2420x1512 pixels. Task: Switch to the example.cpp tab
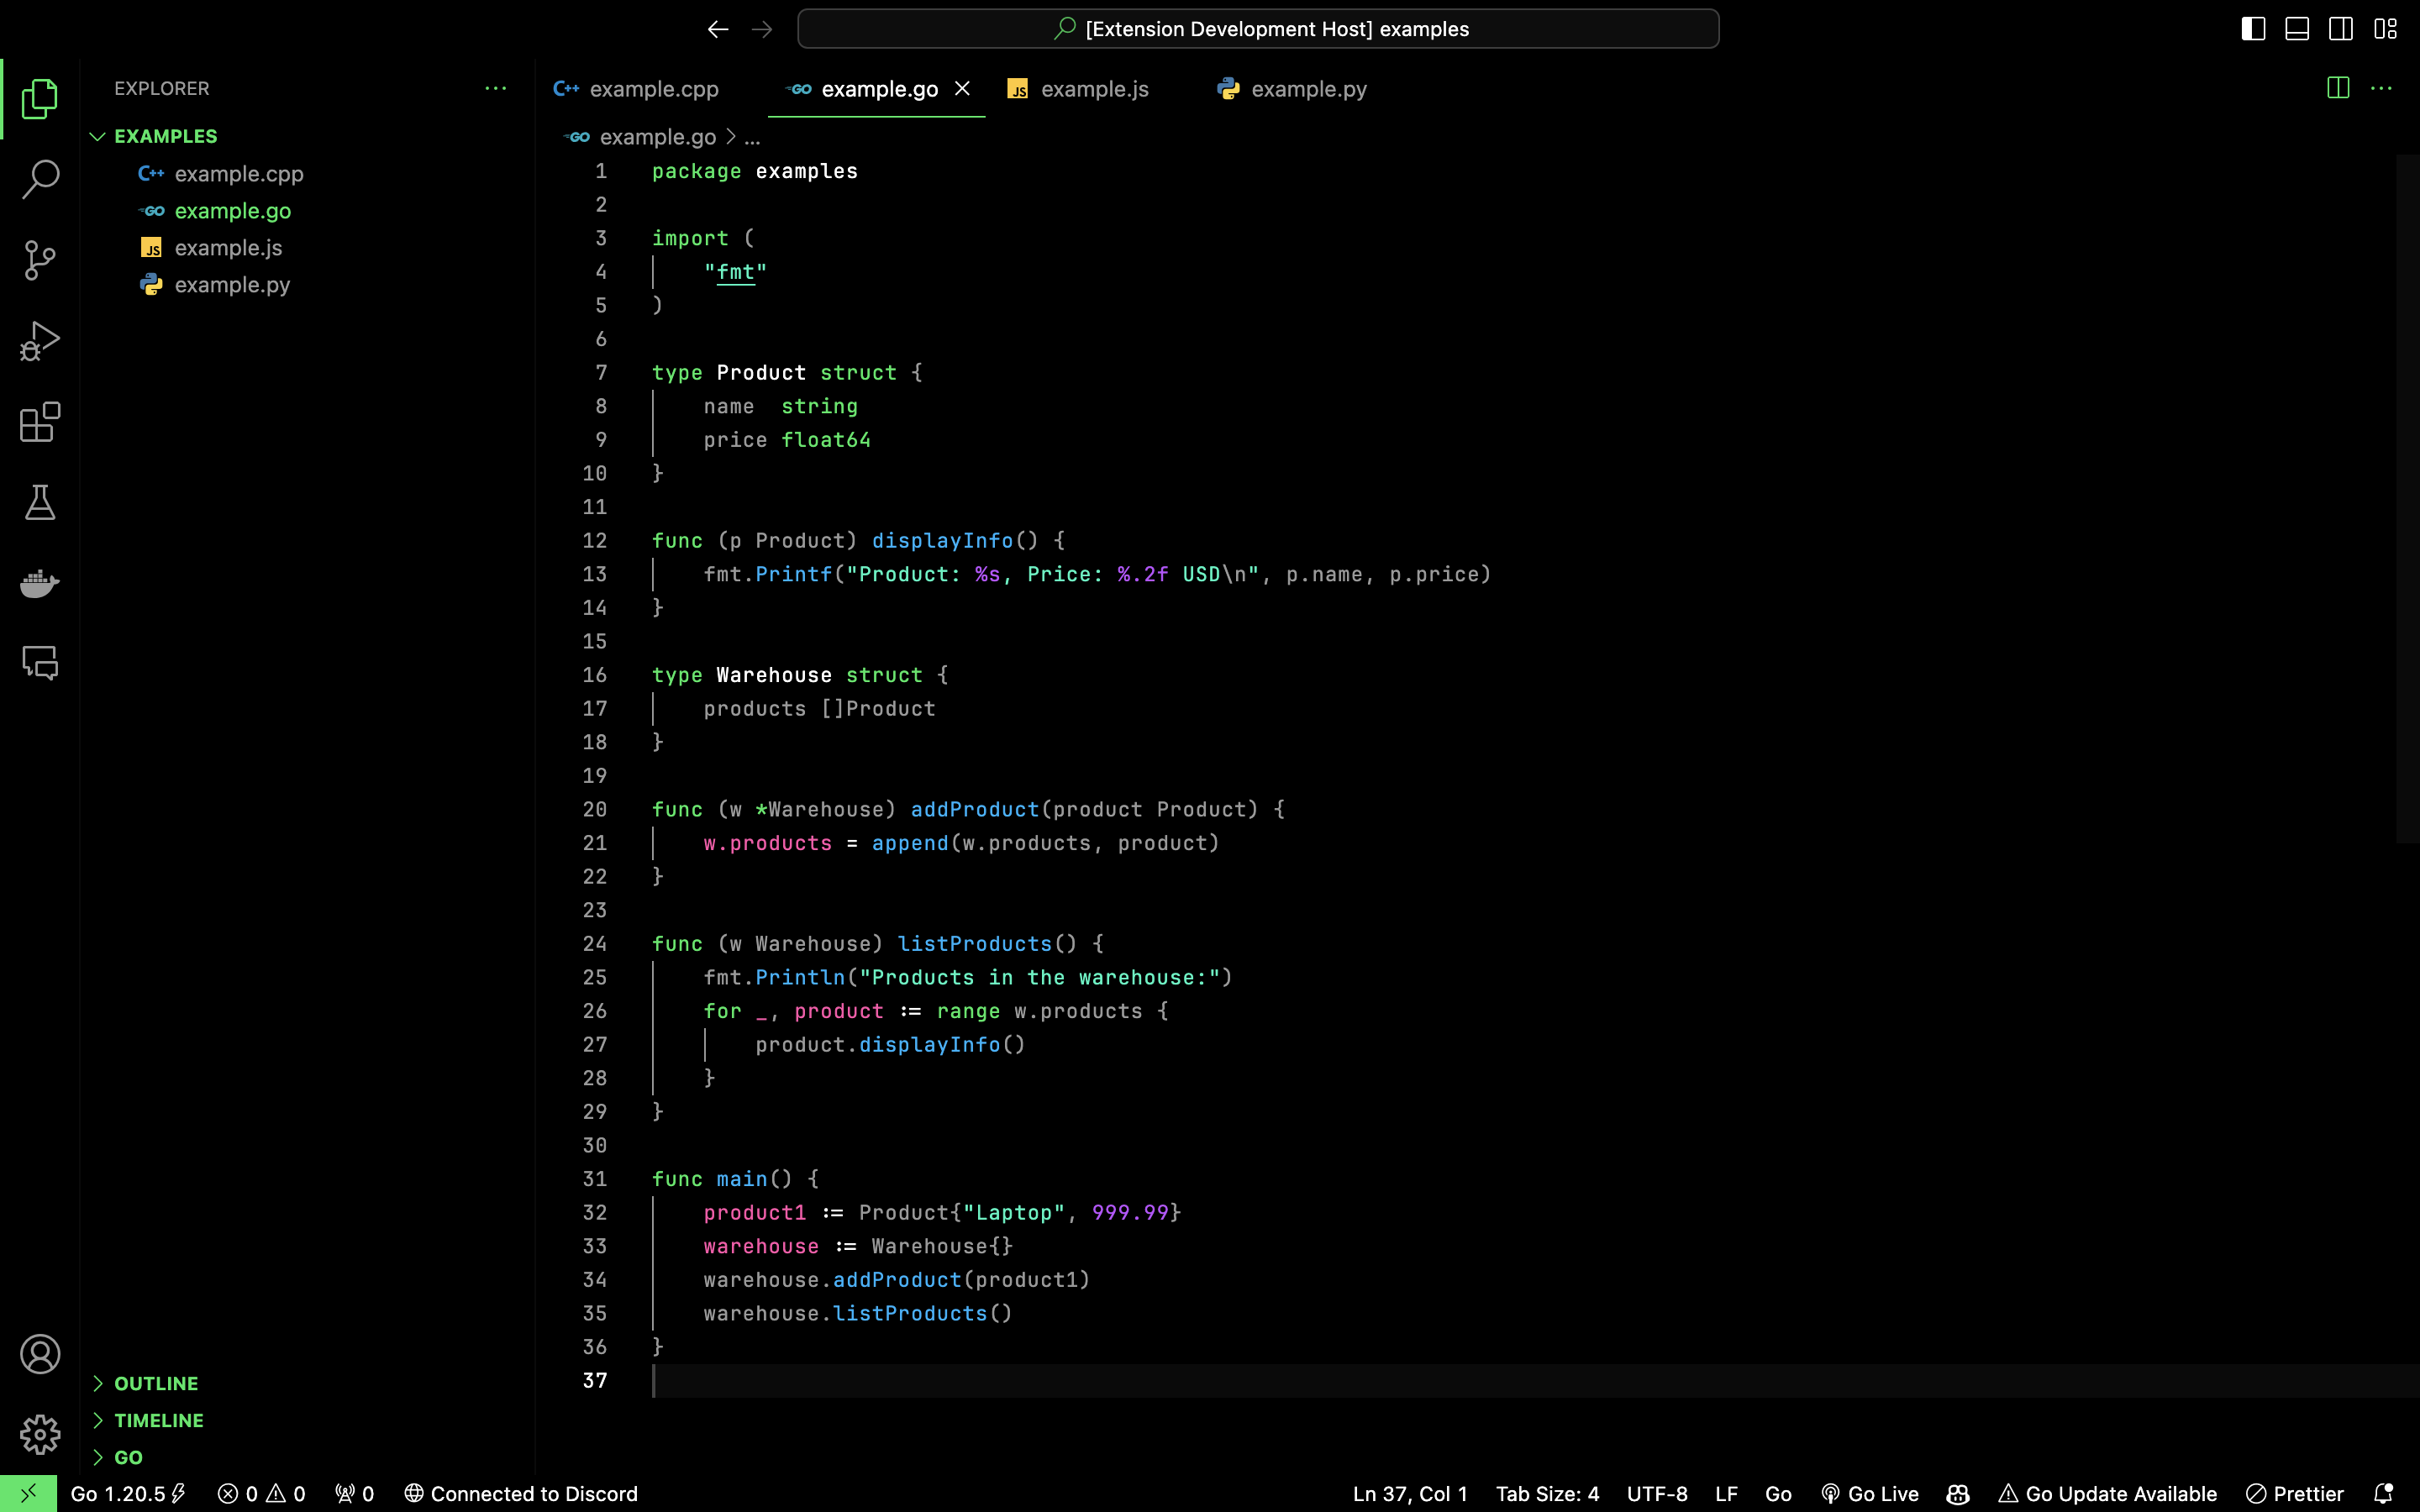[653, 89]
